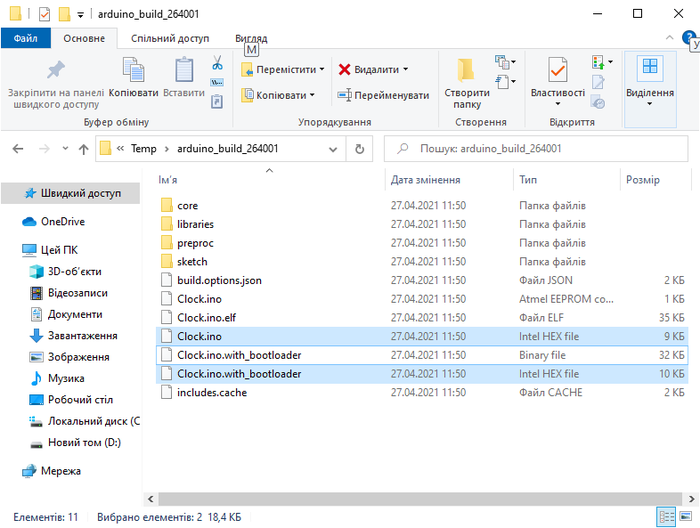Click the Up one level arrow
Image resolution: width=700 pixels, height=528 pixels.
(83, 149)
